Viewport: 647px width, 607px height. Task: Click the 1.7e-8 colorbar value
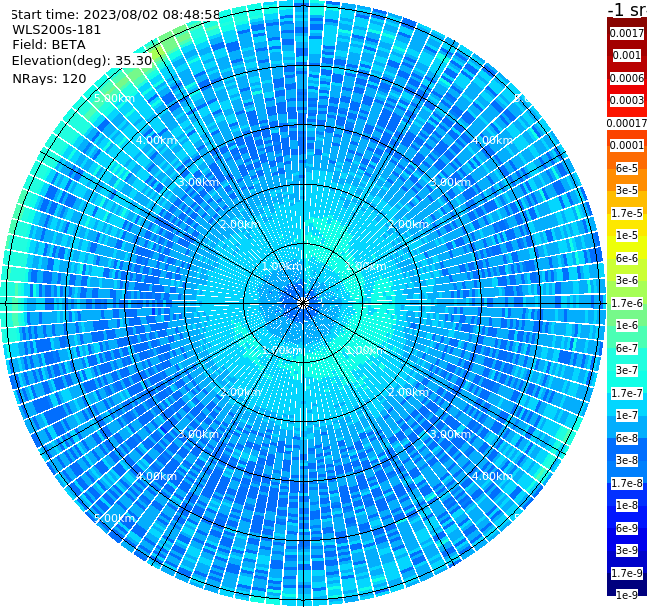(x=627, y=483)
